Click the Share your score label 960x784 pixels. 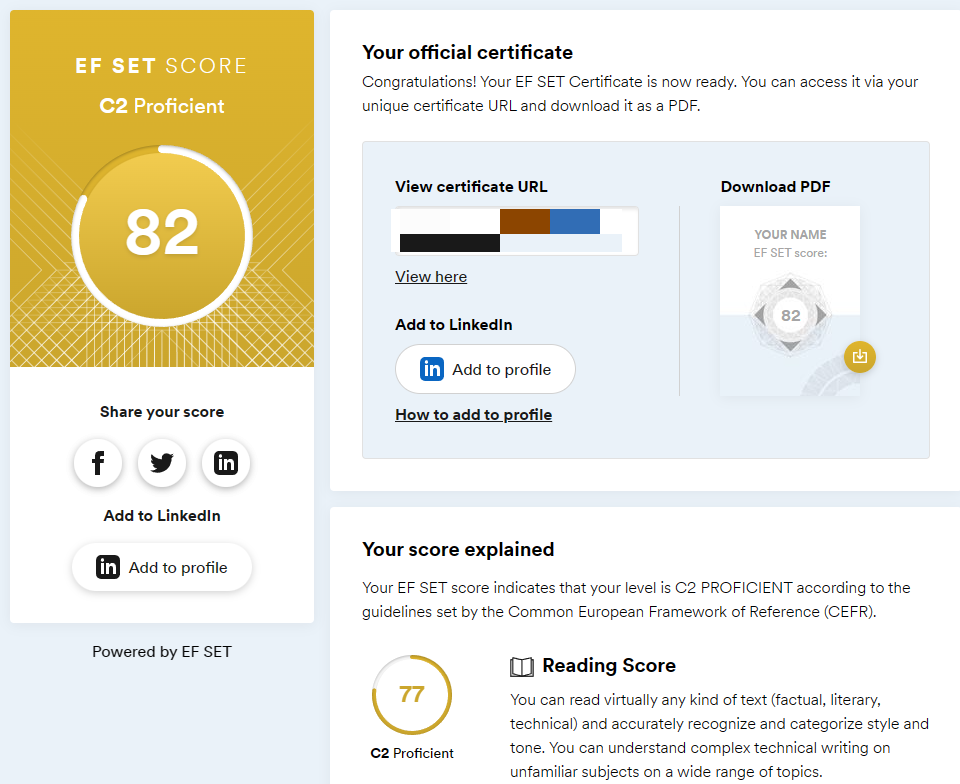162,412
